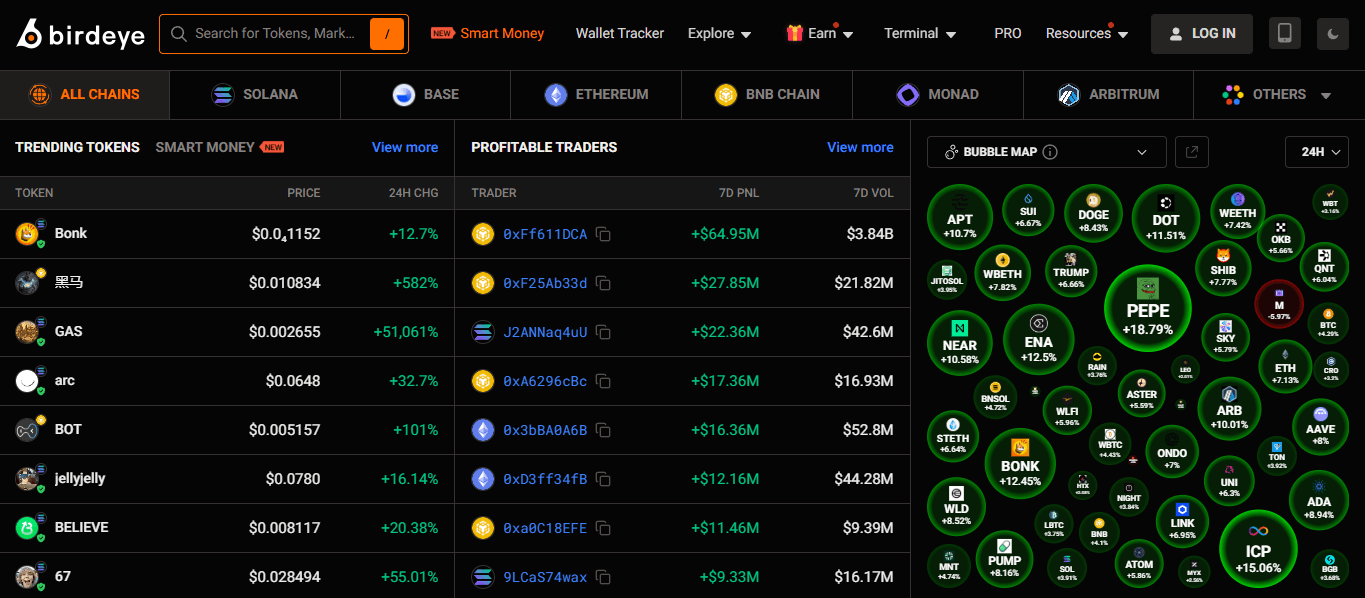Switch to Smart Money token tab
The height and width of the screenshot is (598, 1365).
pos(220,147)
